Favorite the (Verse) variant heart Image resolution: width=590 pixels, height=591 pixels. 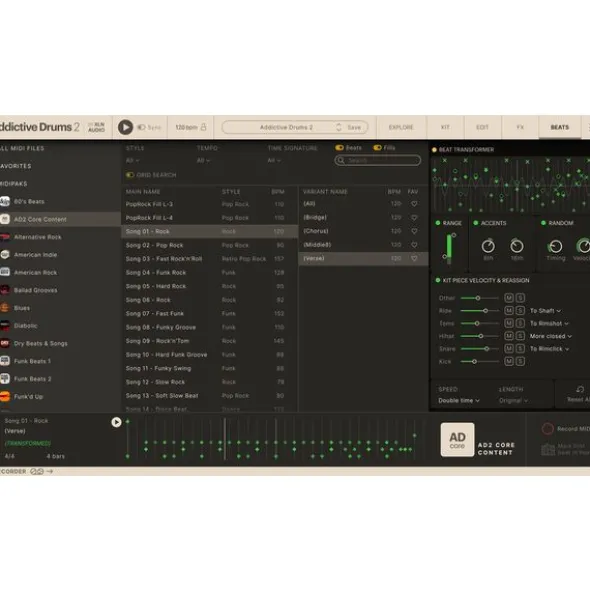pyautogui.click(x=414, y=259)
